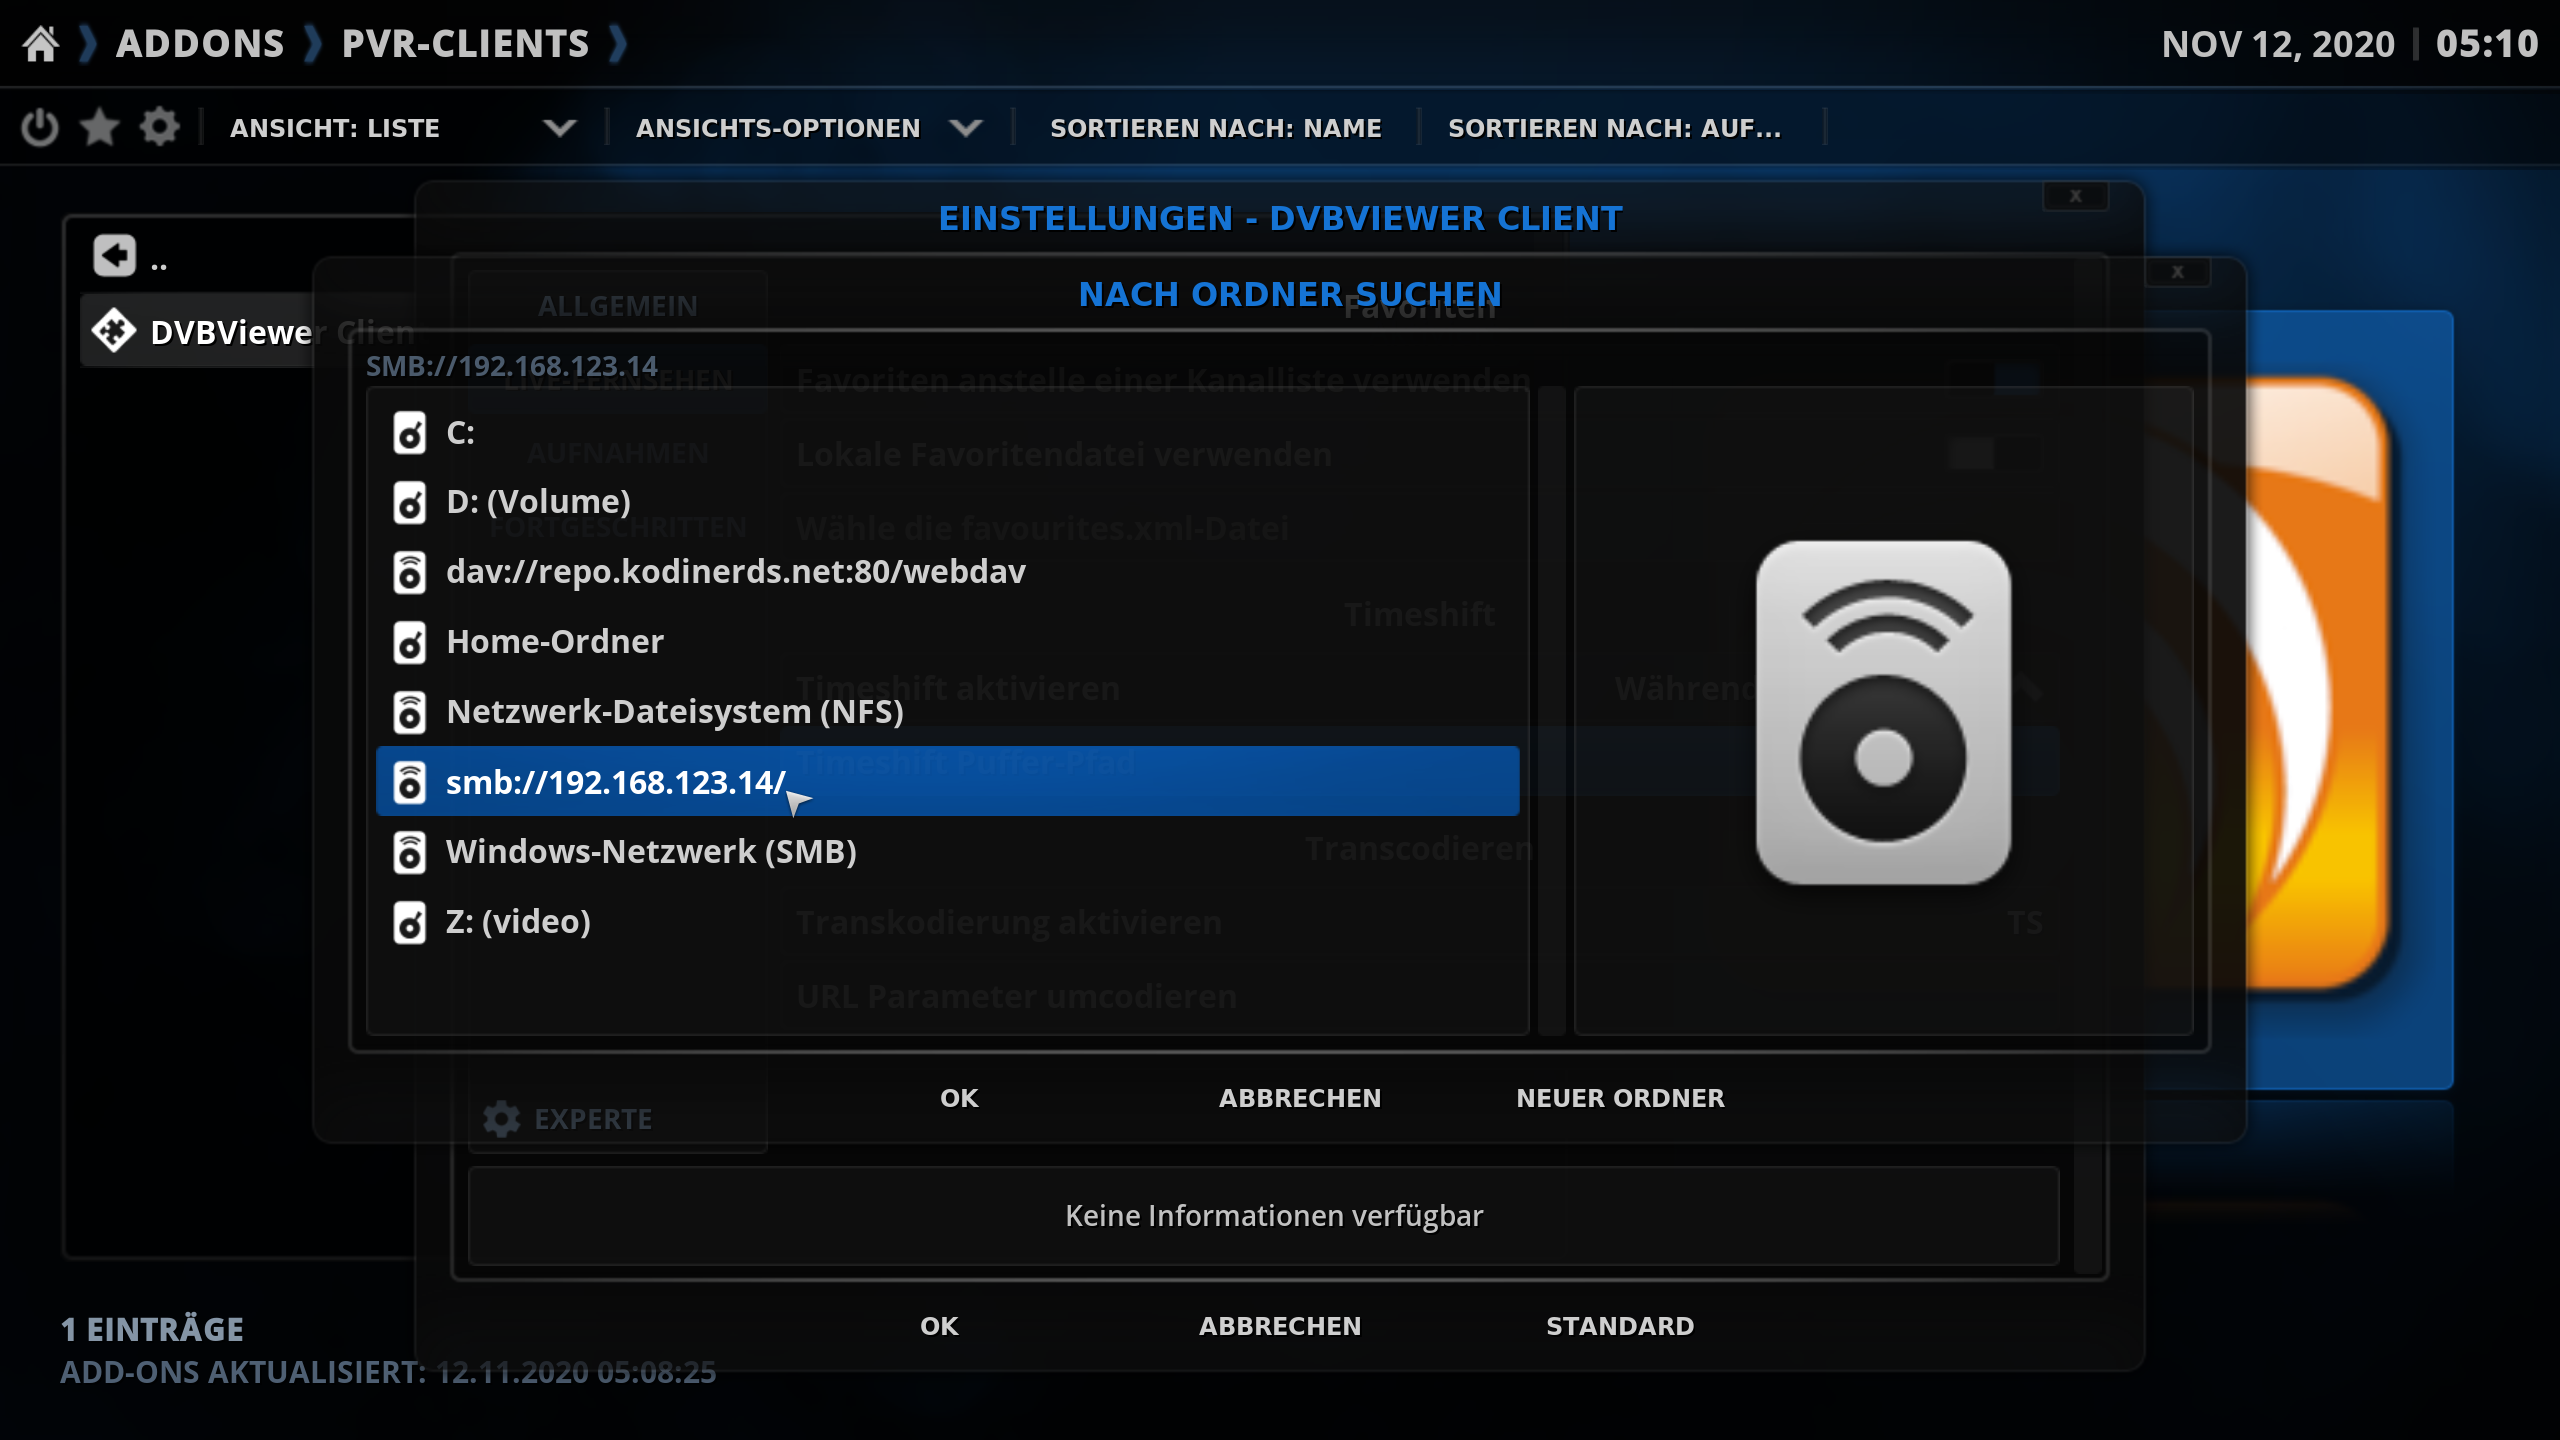Close the Nach Ordner suchen dialog

coord(2178,272)
